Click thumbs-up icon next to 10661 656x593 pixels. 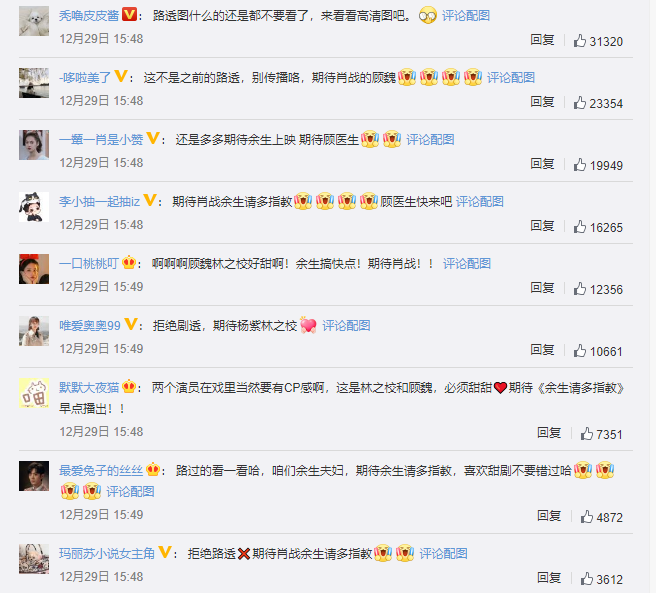tap(579, 350)
